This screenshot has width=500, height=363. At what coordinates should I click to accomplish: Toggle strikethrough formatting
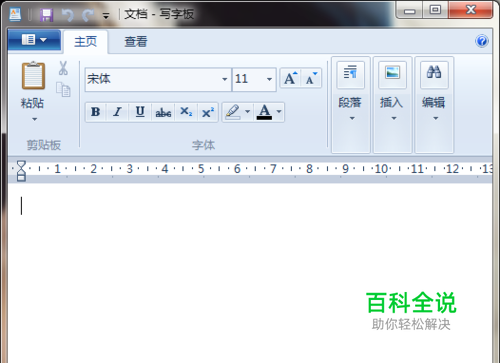point(163,112)
